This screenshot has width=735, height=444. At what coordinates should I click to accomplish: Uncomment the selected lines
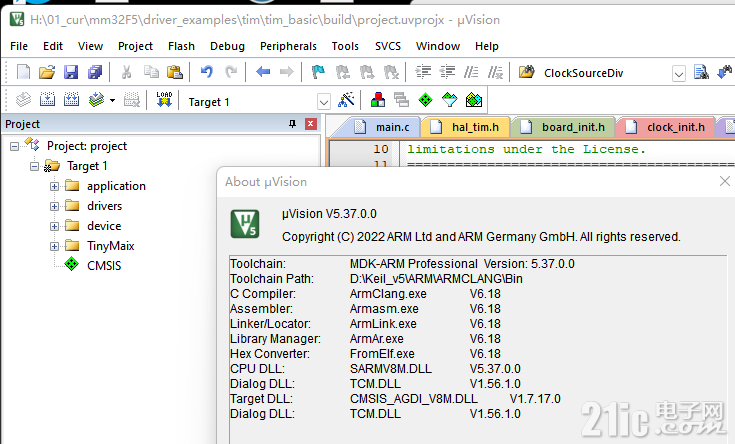pos(495,72)
